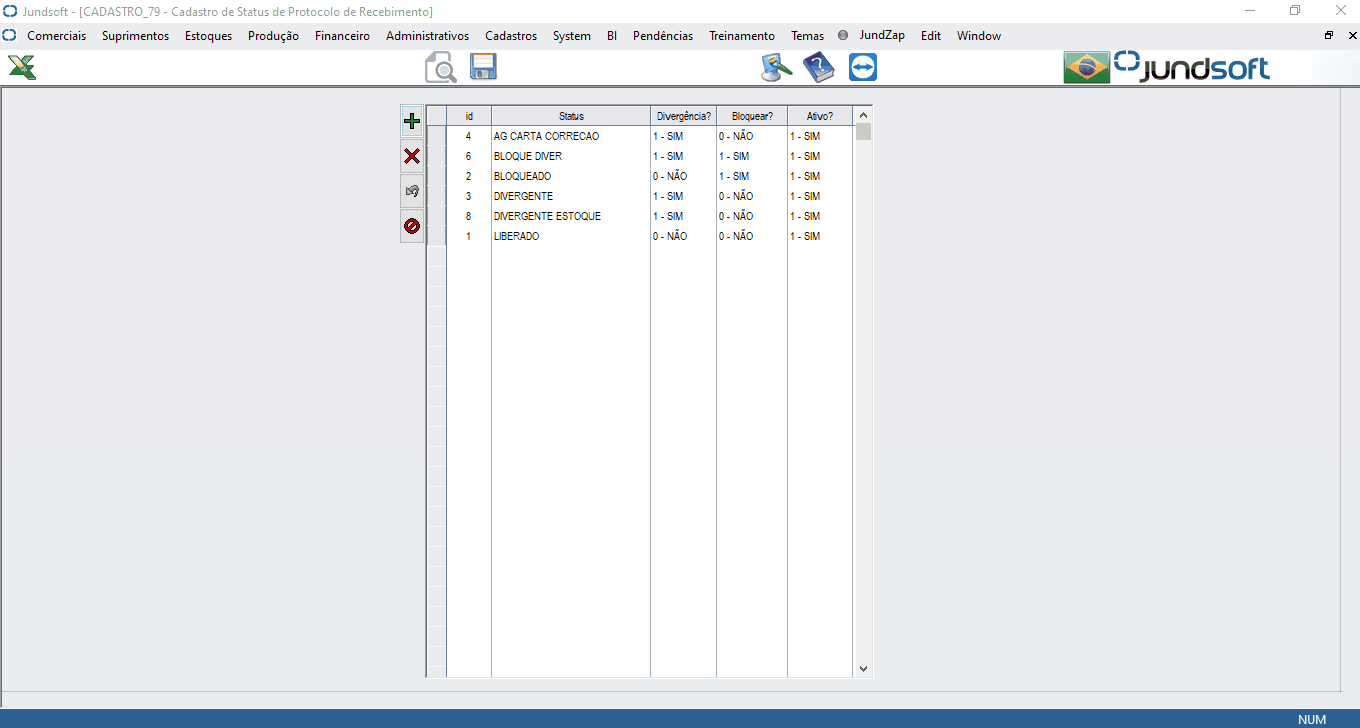Click the red cancel circle icon
This screenshot has height=728, width=1360.
[411, 226]
